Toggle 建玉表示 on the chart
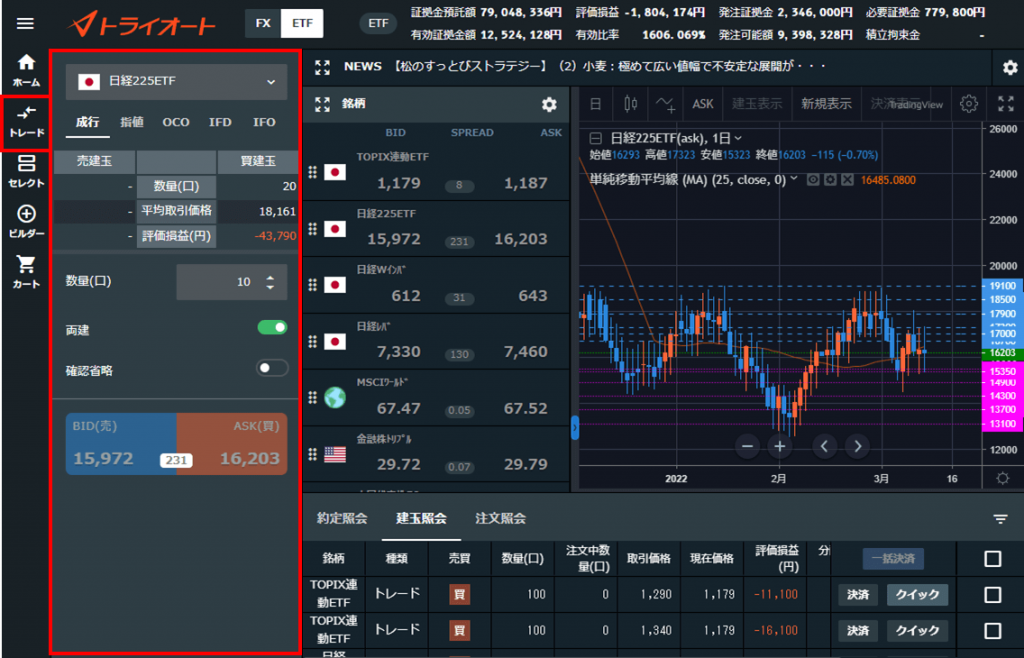1024x658 pixels. (757, 104)
